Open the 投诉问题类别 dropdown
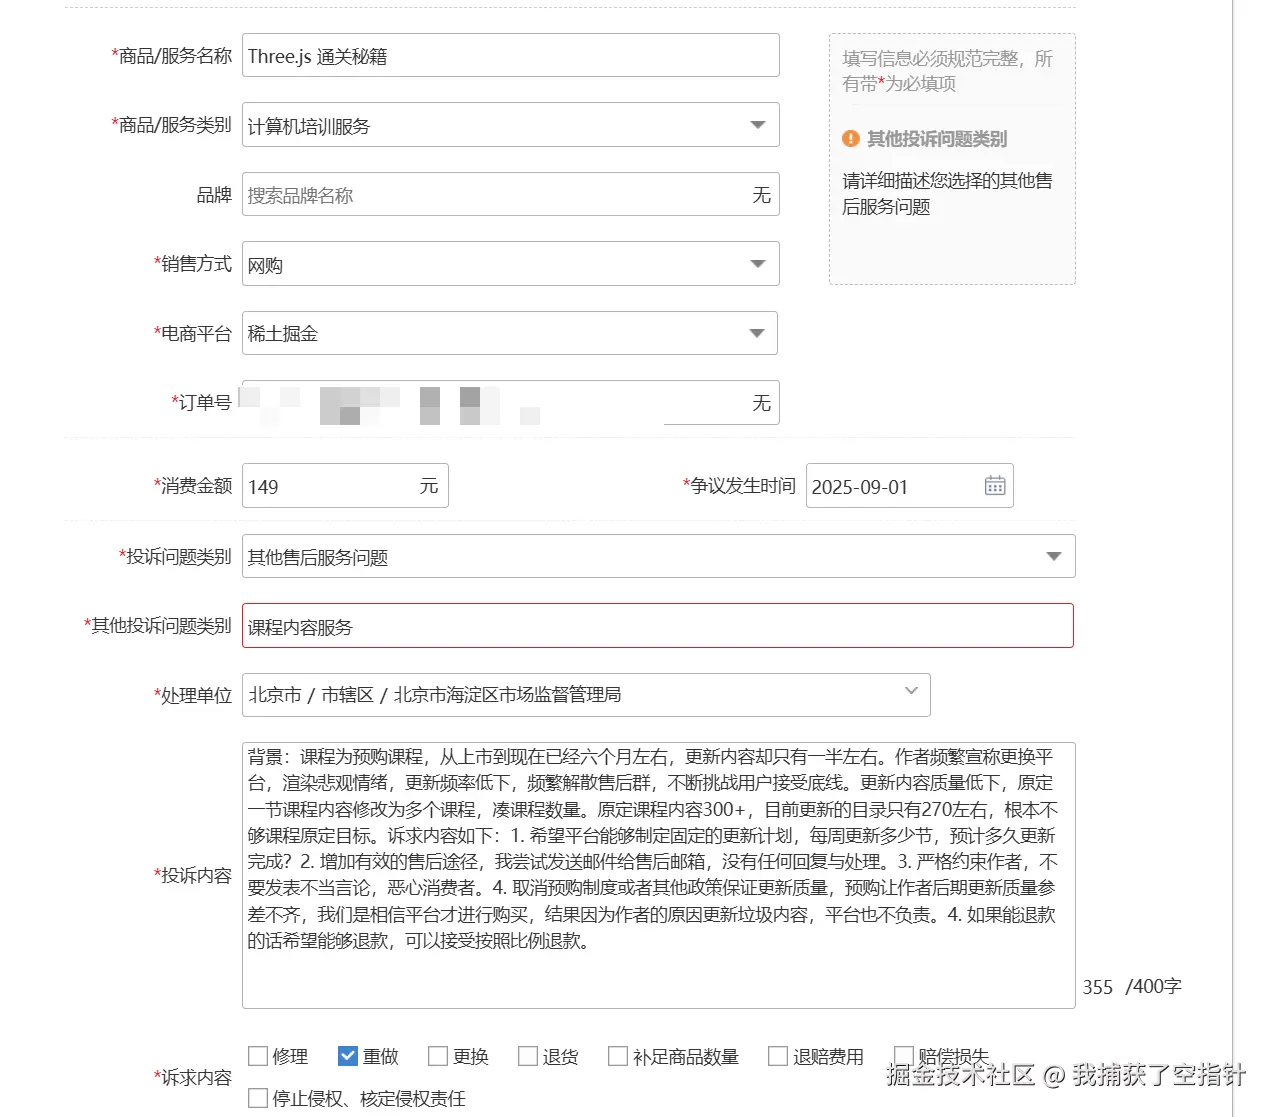 (658, 556)
